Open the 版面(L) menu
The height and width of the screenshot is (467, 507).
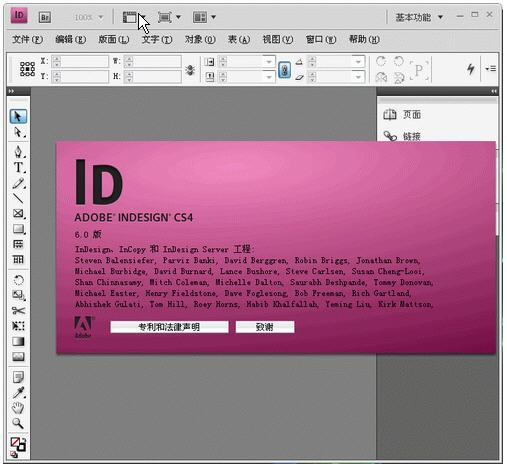tap(114, 39)
